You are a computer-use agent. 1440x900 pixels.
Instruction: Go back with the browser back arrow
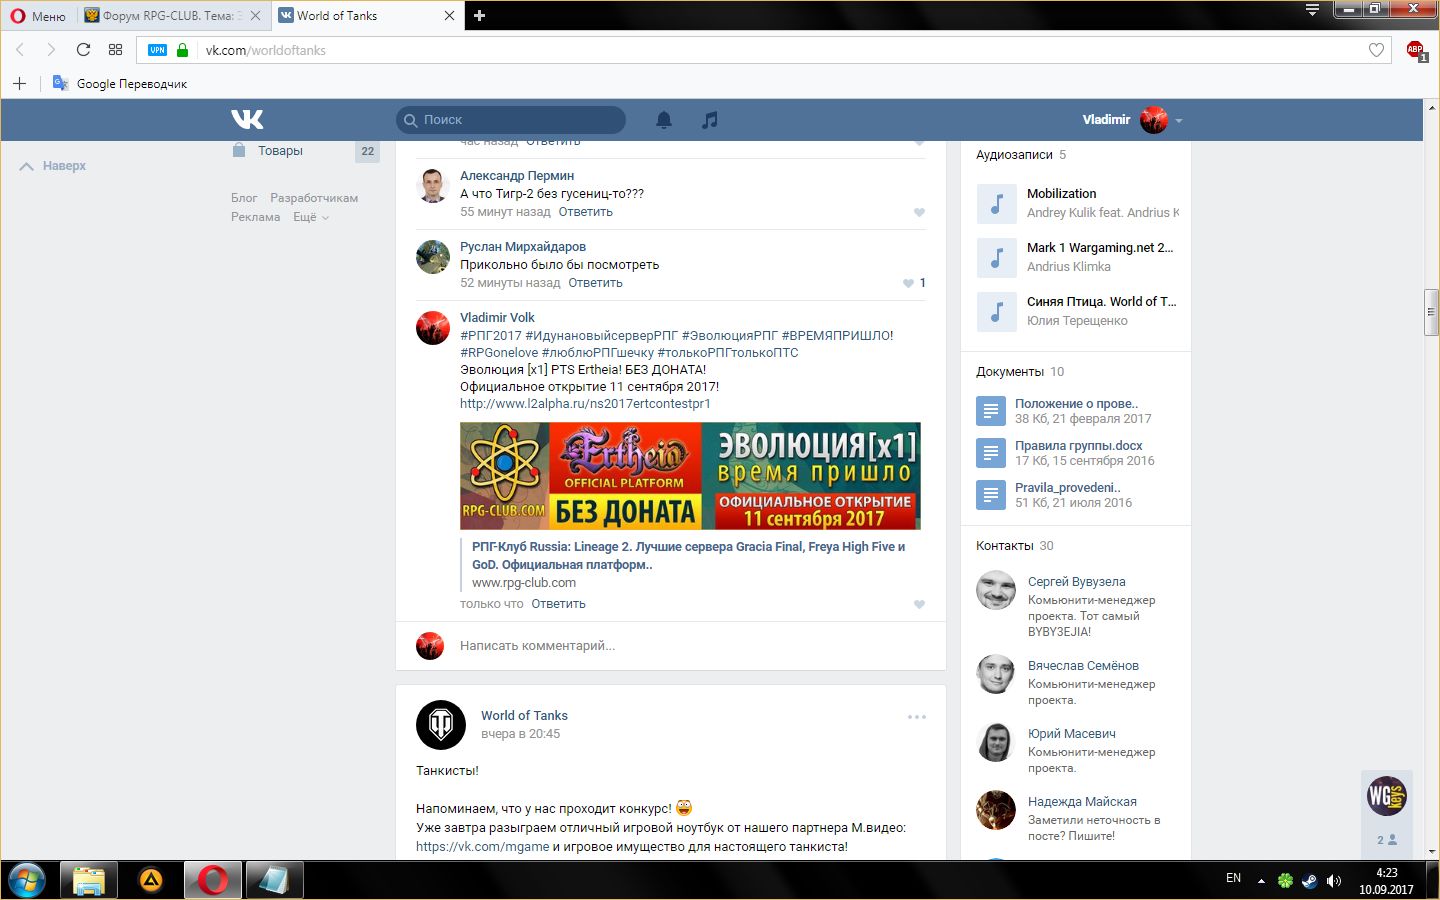19,50
